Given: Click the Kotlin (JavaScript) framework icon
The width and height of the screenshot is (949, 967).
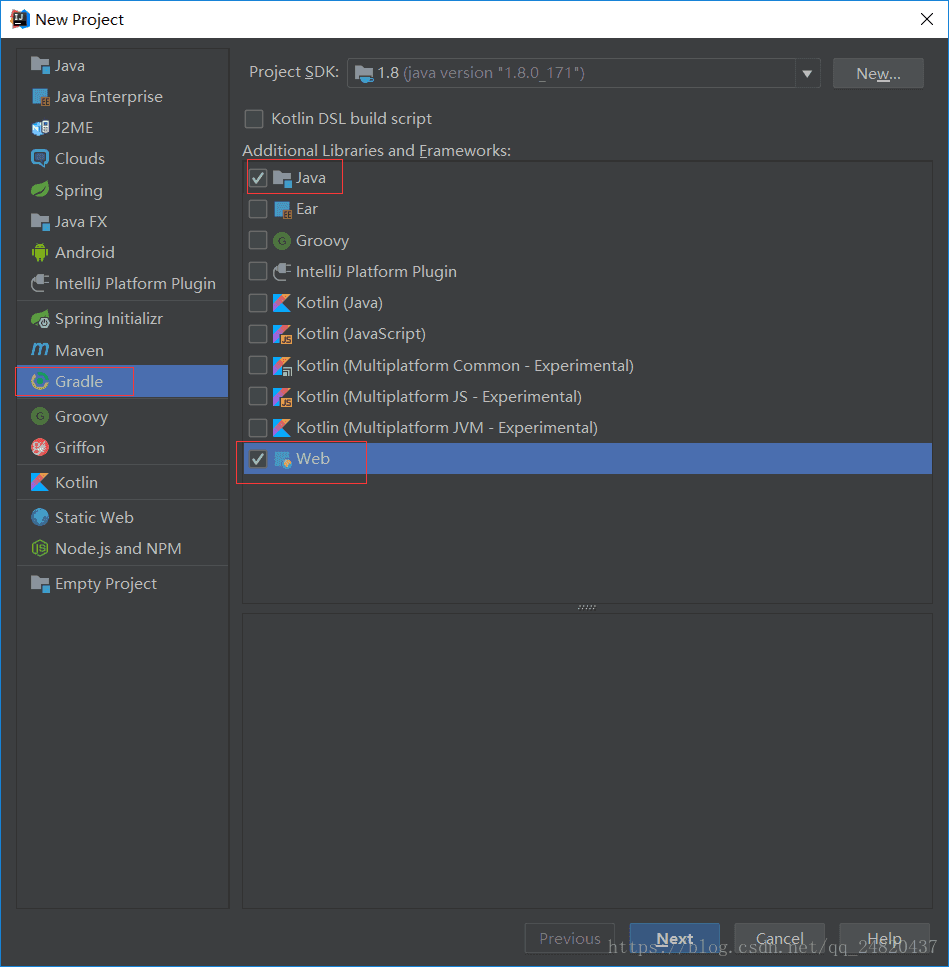Looking at the screenshot, I should [x=282, y=334].
